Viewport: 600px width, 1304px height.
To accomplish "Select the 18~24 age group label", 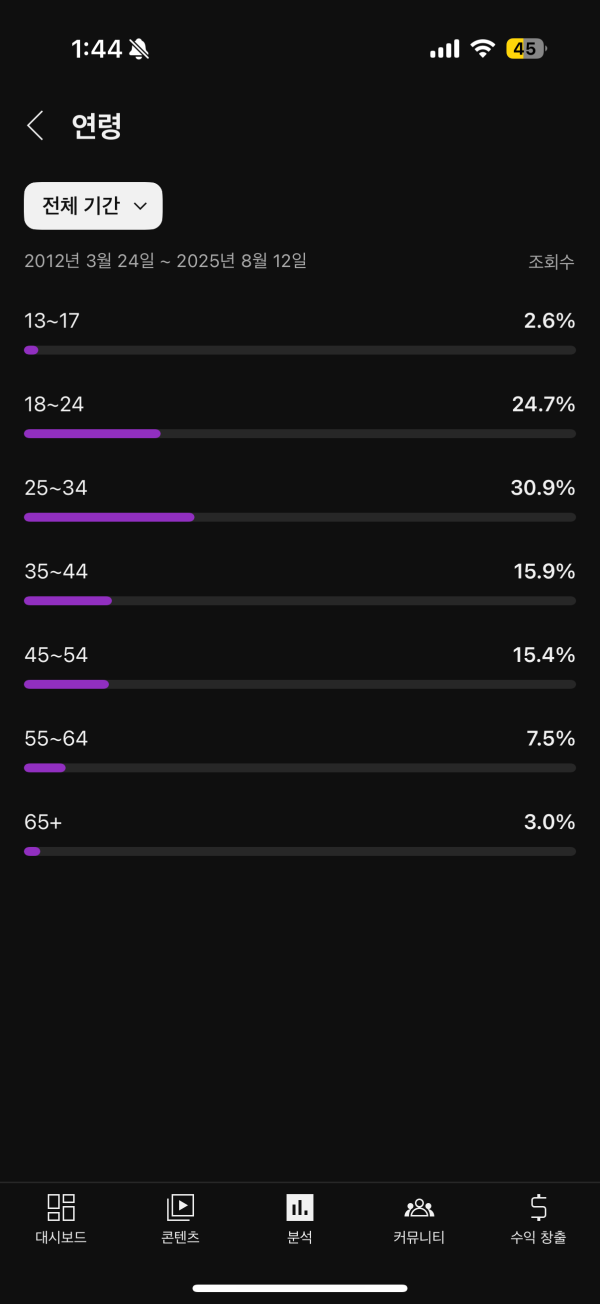I will (x=54, y=405).
